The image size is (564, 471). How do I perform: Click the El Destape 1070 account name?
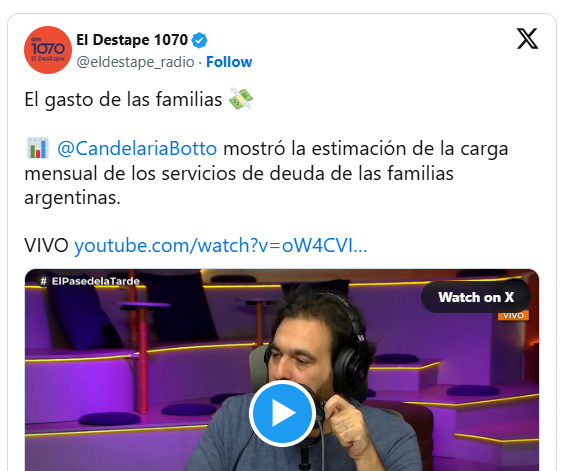tap(132, 40)
